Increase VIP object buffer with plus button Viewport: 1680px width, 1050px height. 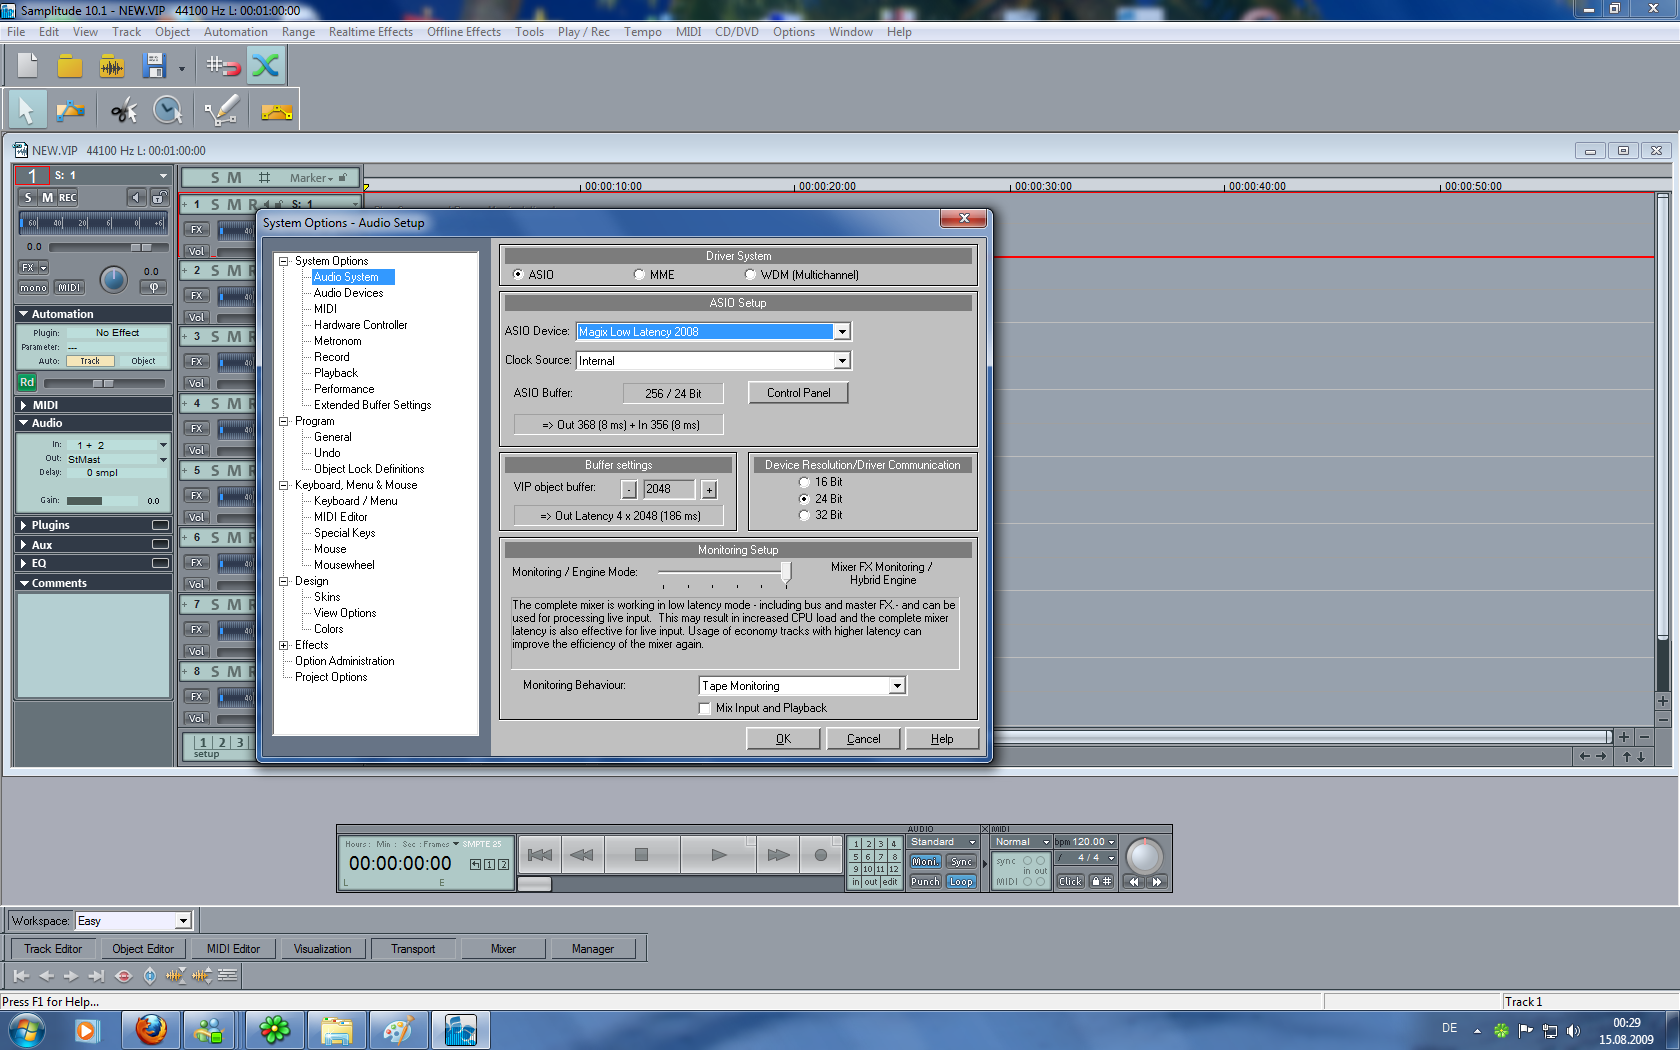click(x=709, y=489)
